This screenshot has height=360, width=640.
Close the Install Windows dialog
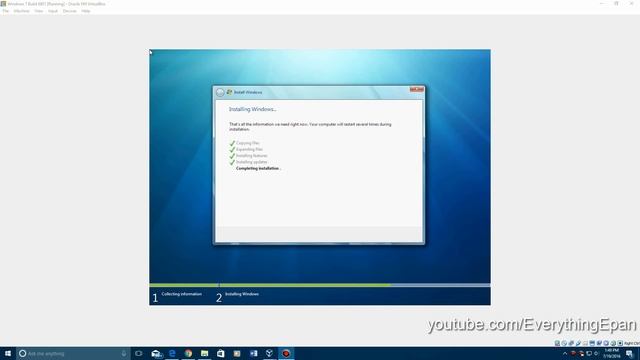coord(417,89)
